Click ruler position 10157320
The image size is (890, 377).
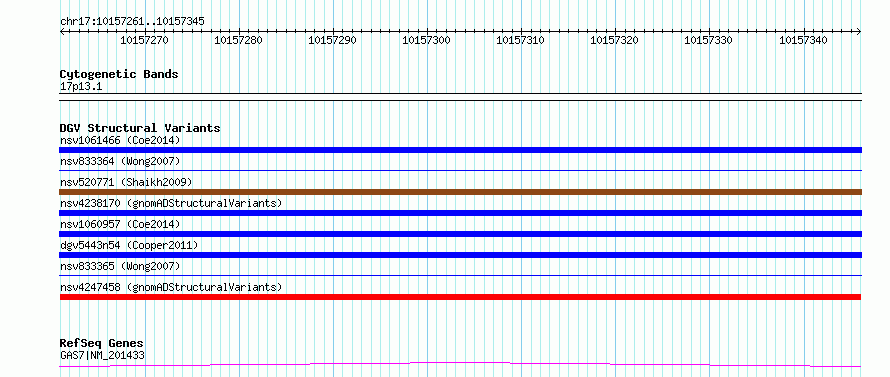(615, 40)
